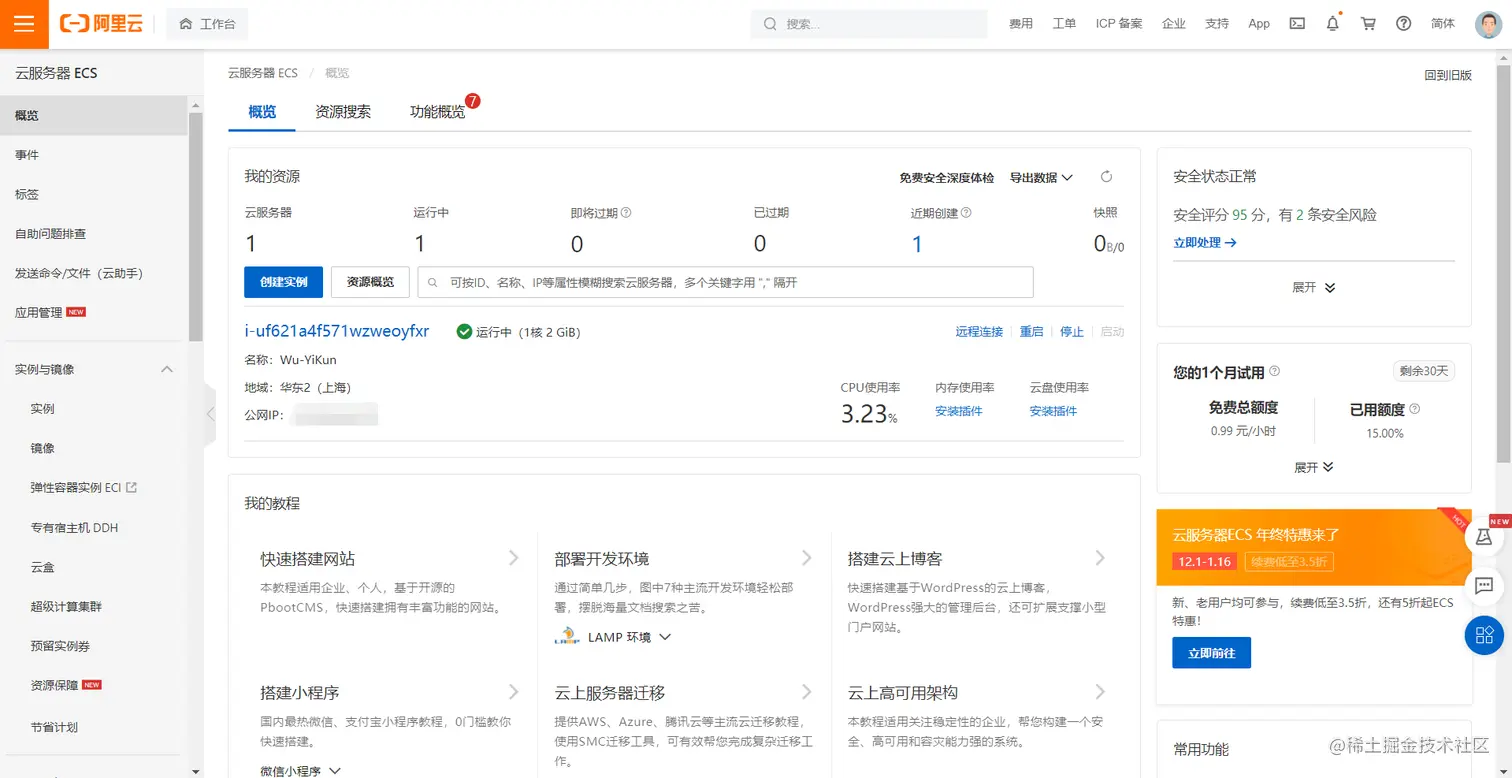The height and width of the screenshot is (778, 1512).
Task: Click the magnifier icon in resource search box
Action: click(434, 283)
